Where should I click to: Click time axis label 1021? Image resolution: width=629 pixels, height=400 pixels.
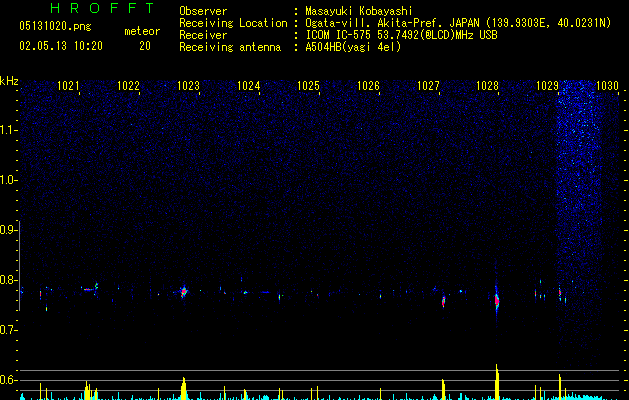[x=68, y=86]
